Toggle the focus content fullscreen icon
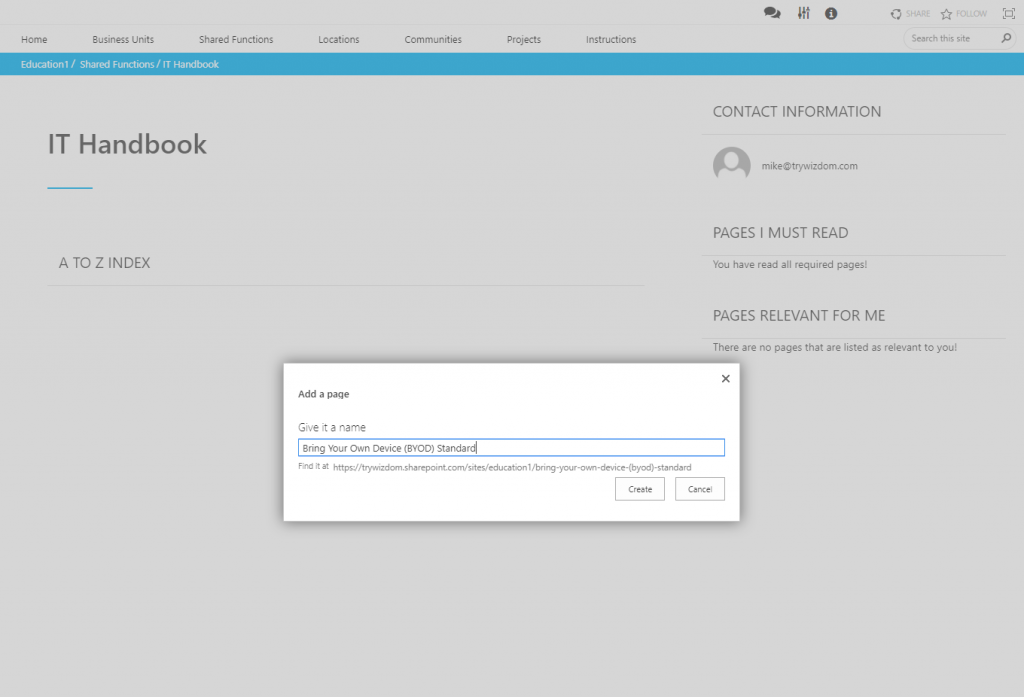Image resolution: width=1024 pixels, height=697 pixels. coord(1008,14)
